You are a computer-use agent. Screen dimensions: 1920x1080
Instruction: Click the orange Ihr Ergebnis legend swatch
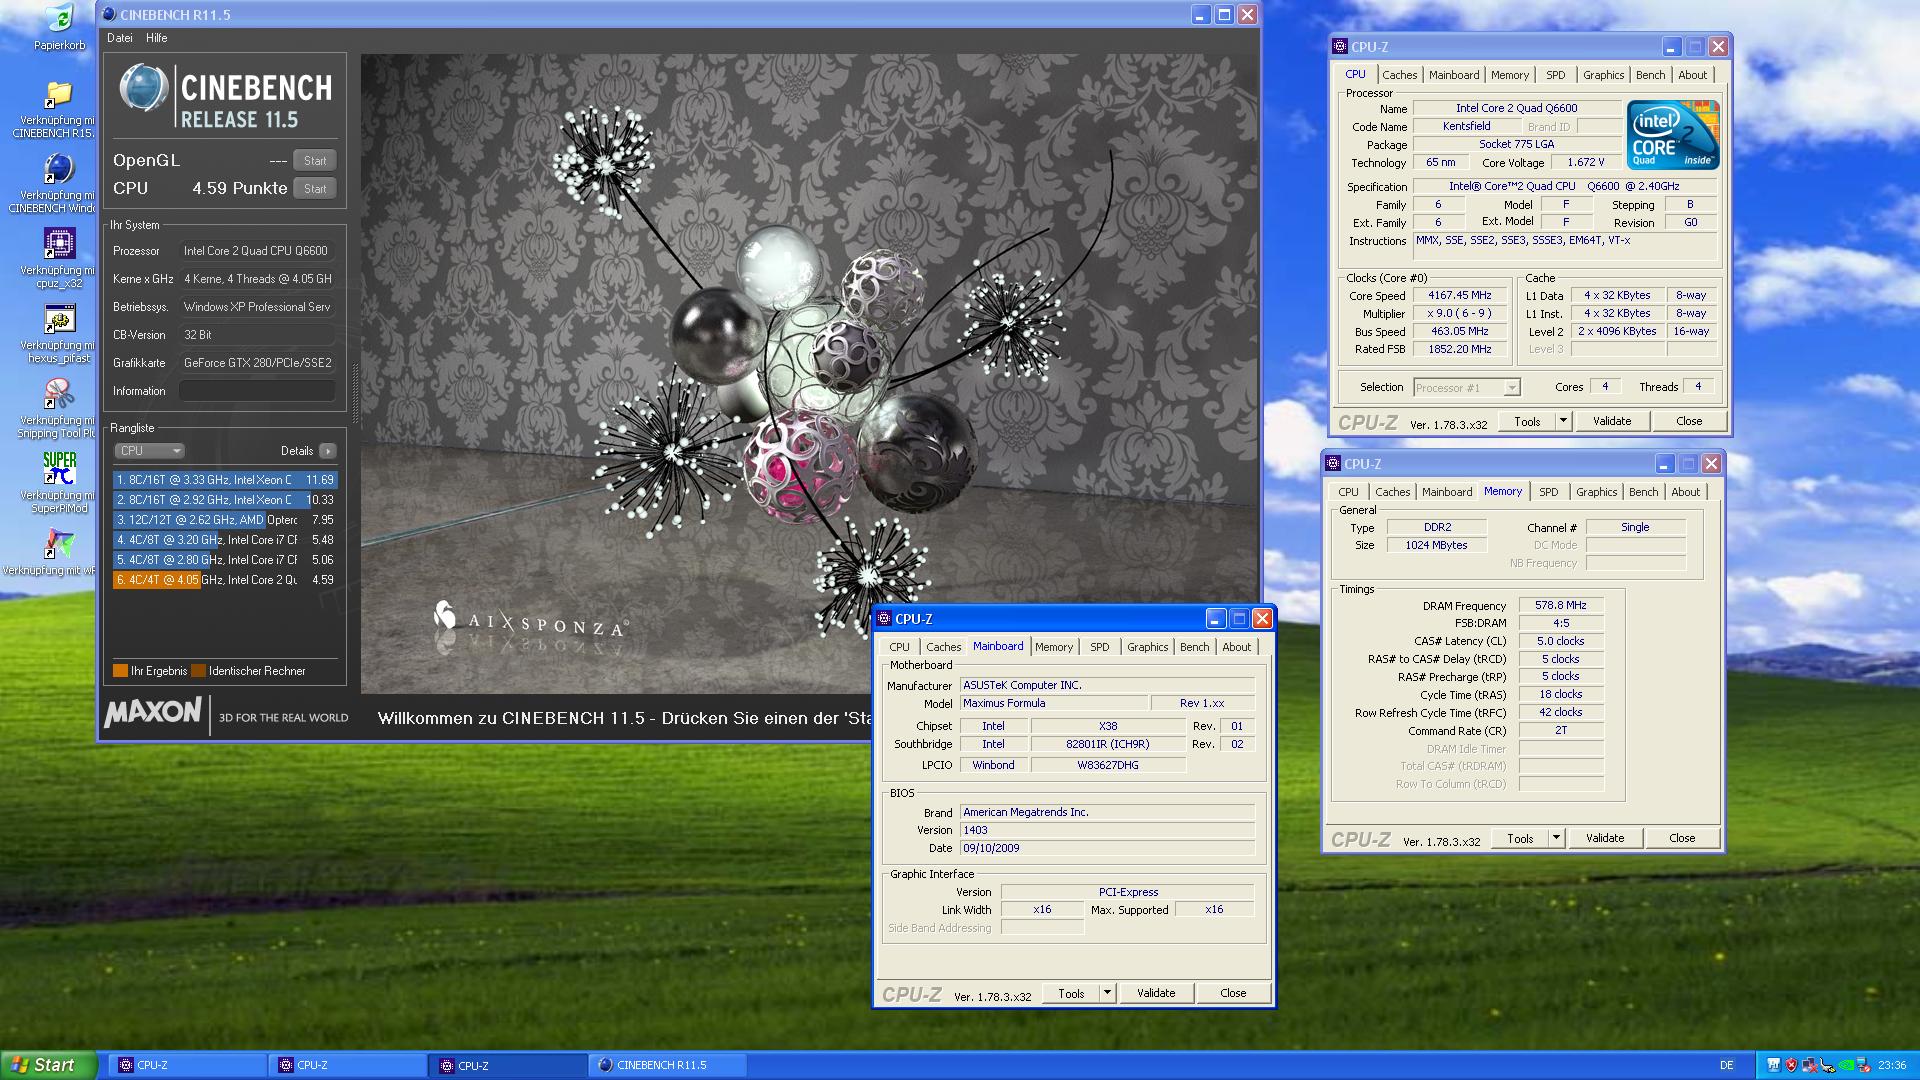tap(120, 671)
